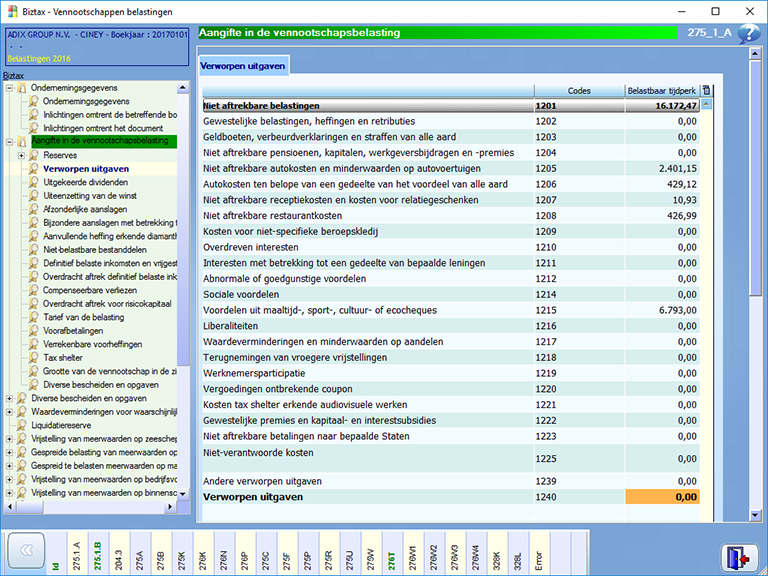The height and width of the screenshot is (576, 768).
Task: Collapse the Aangifte in de vennootschapsbelasting node
Action: pos(9,142)
